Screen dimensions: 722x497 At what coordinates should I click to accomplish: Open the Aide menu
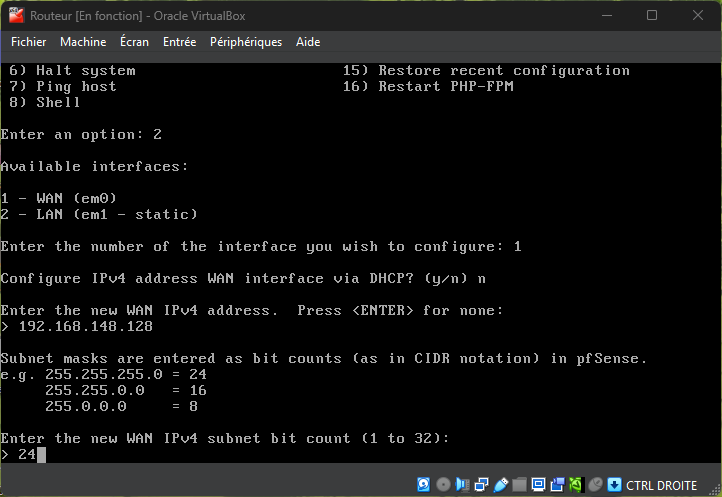(308, 42)
